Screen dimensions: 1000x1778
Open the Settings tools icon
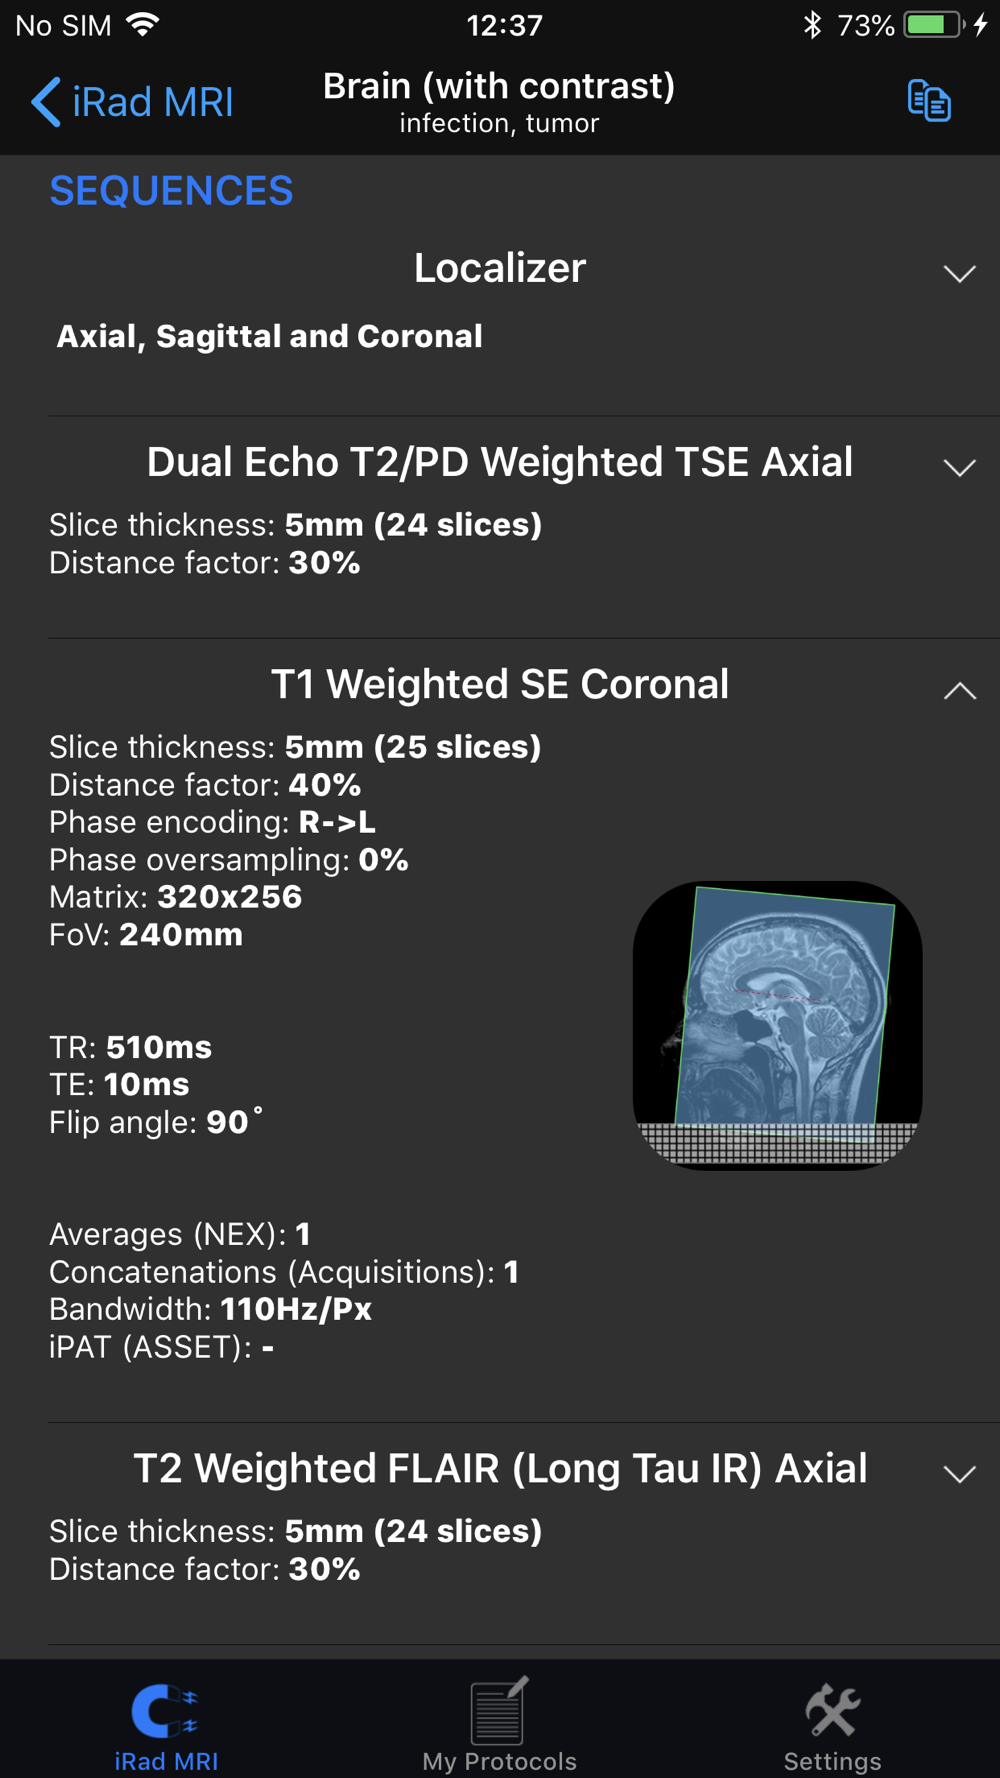833,1709
